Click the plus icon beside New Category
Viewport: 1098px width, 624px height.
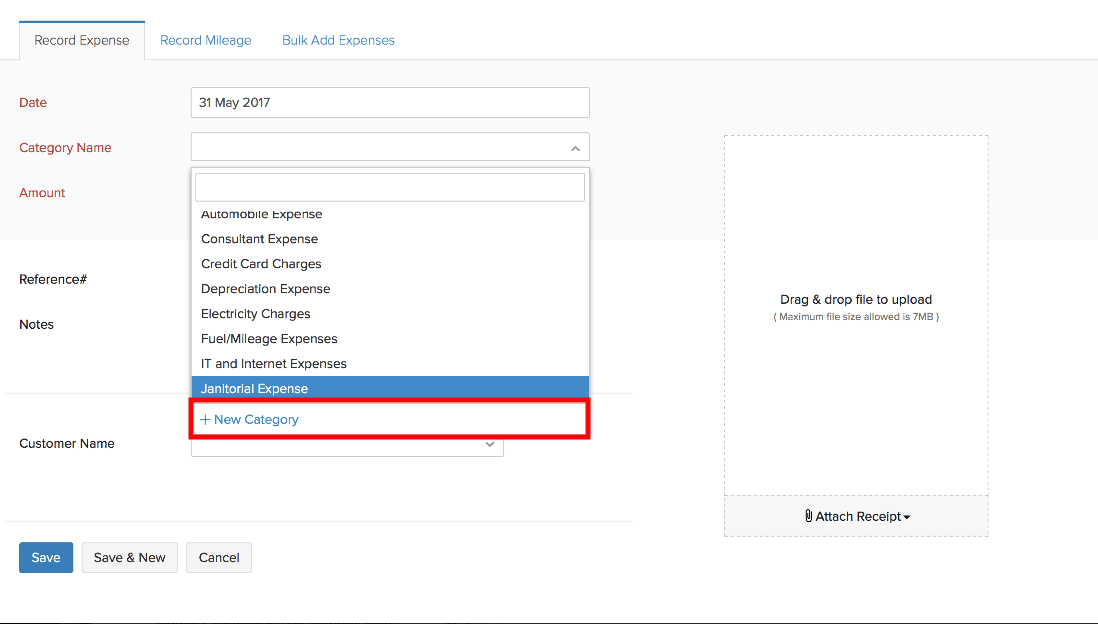click(205, 420)
